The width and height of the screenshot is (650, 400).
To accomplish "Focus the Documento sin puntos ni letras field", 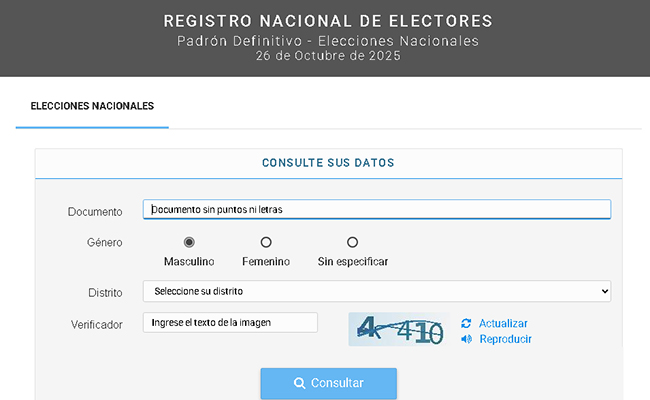I will point(377,209).
